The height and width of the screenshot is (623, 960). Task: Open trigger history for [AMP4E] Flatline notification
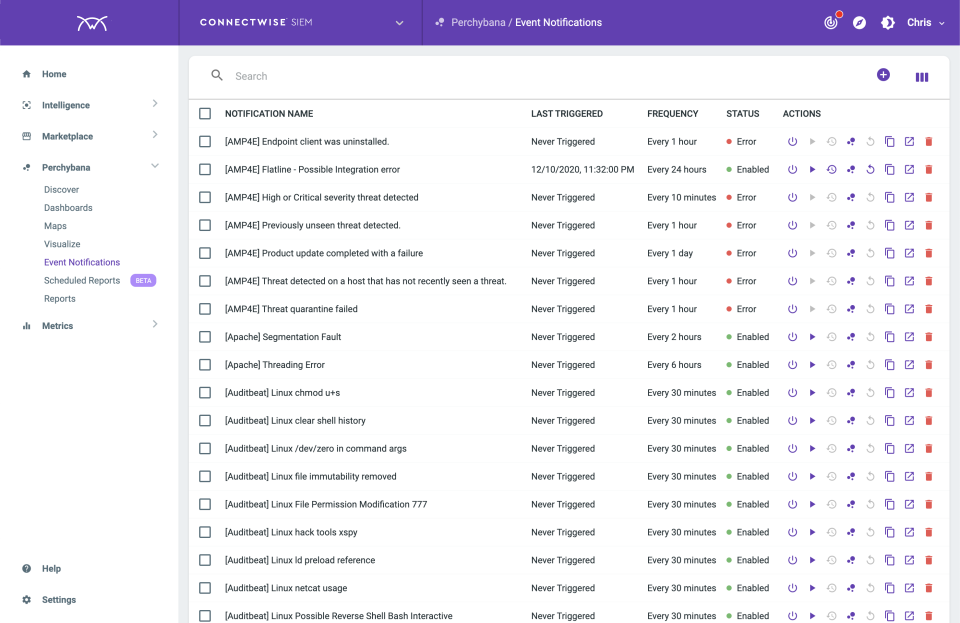point(831,169)
